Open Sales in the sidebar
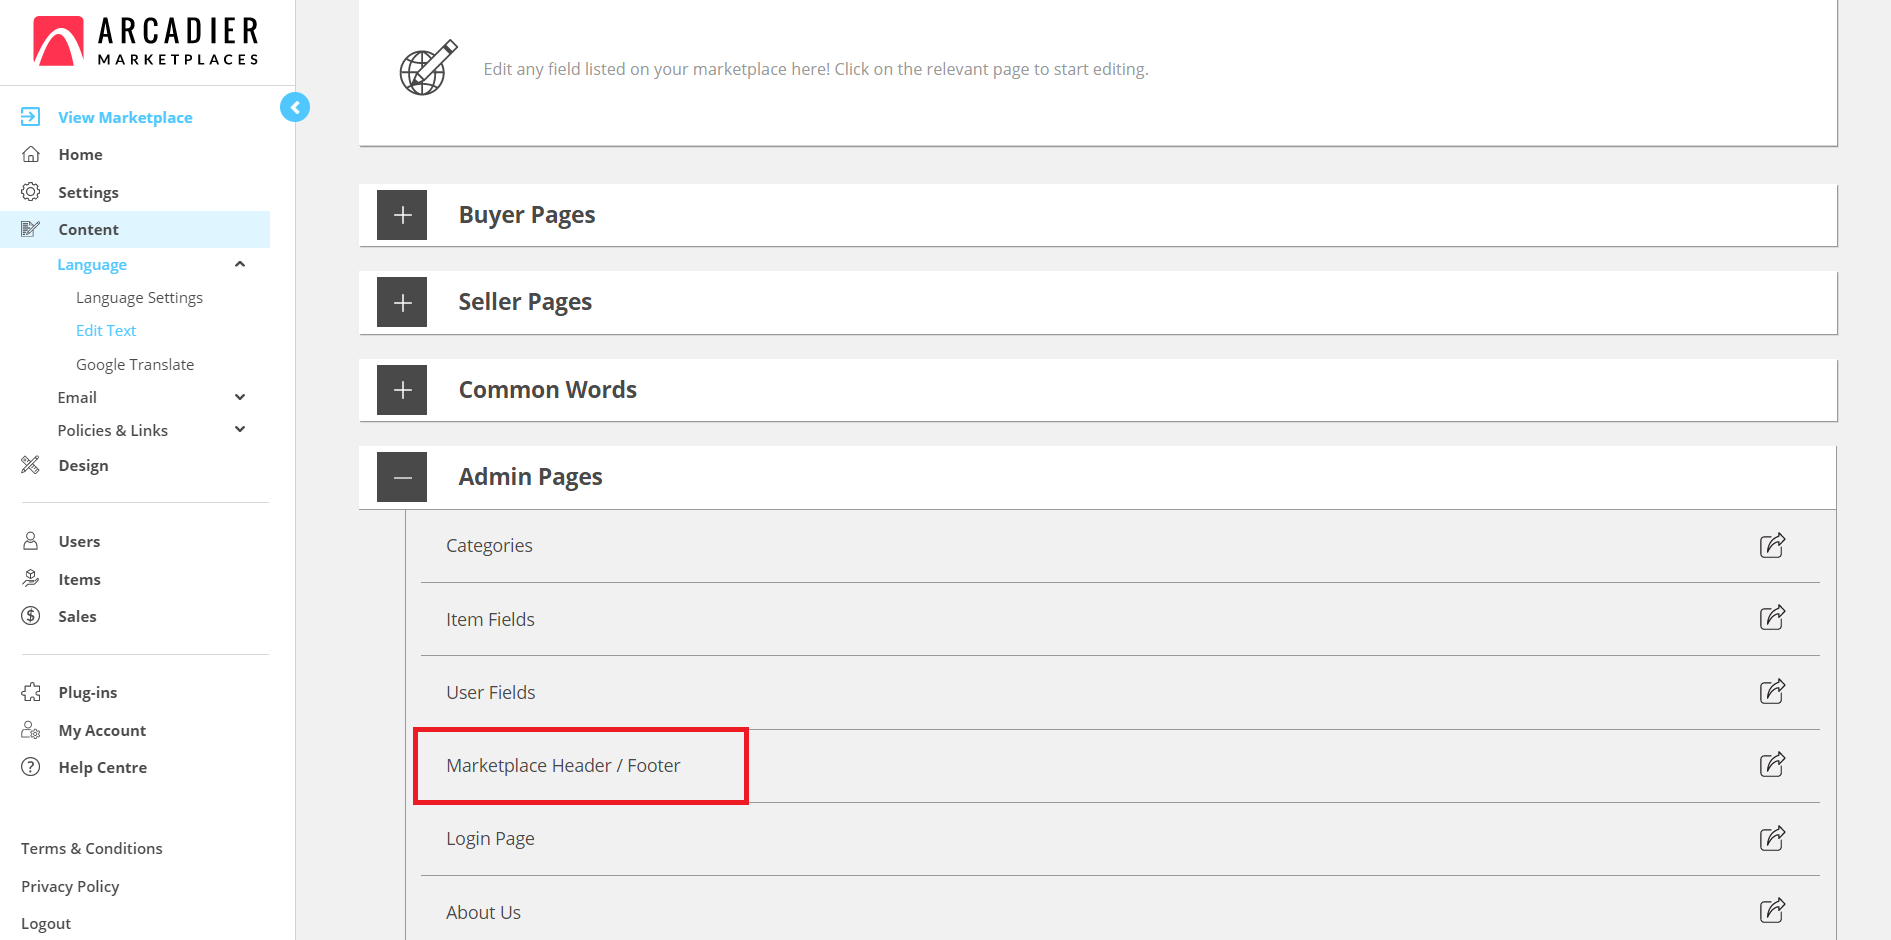This screenshot has width=1891, height=940. click(x=77, y=616)
